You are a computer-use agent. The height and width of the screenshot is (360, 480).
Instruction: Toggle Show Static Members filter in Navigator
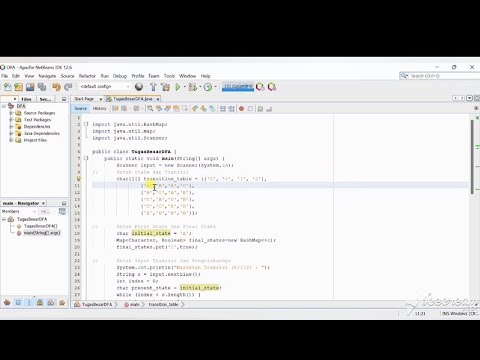click(29, 303)
